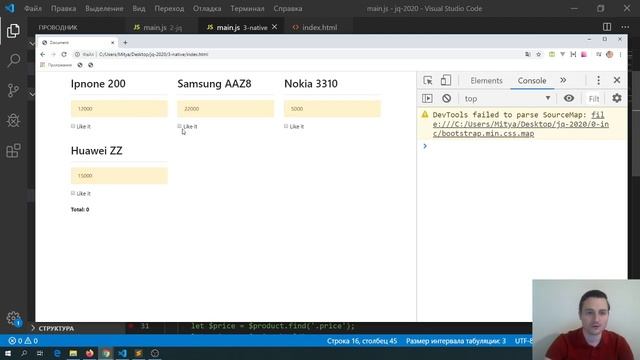Go back in the browser
Screen dimensions: 640x360
pyautogui.click(x=43, y=54)
